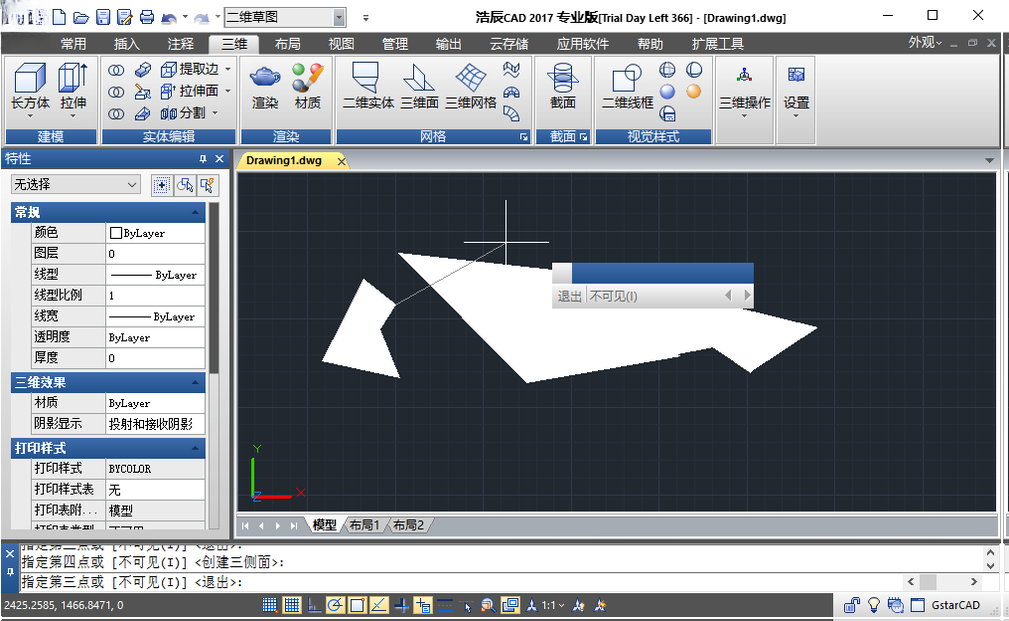
Task: Open the Materials (材质) tool
Action: (x=308, y=86)
